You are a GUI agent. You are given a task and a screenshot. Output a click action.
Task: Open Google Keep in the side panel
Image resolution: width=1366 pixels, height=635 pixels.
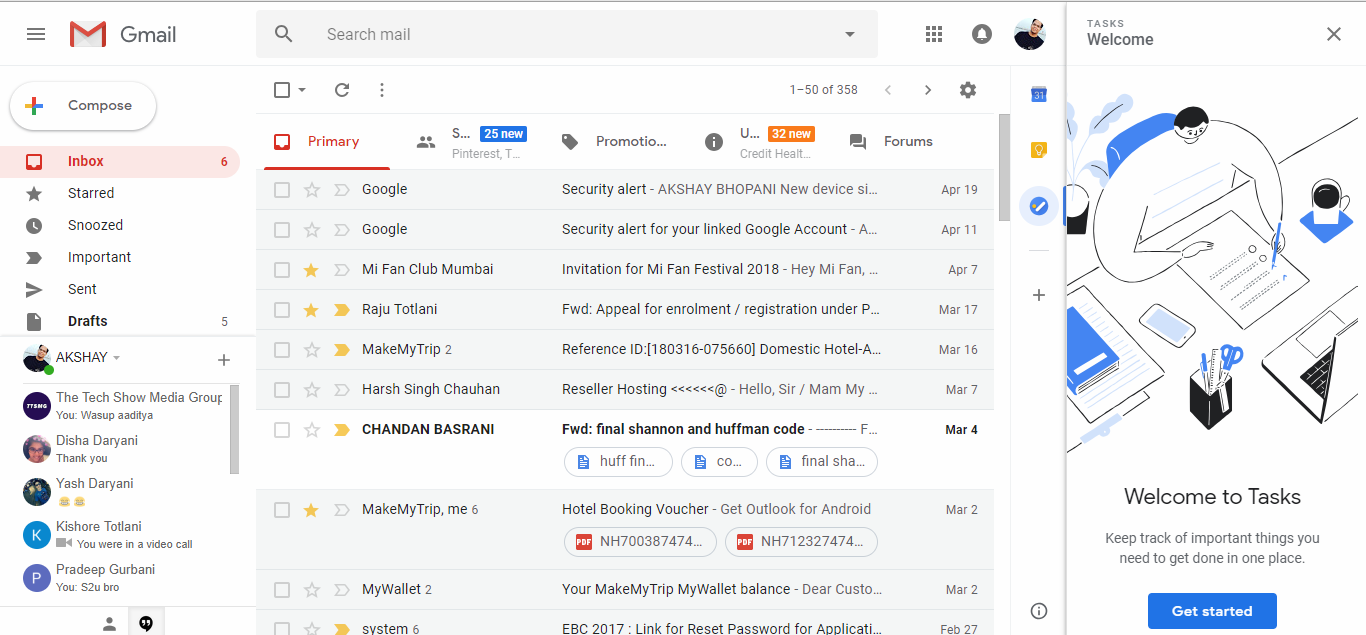coord(1038,148)
